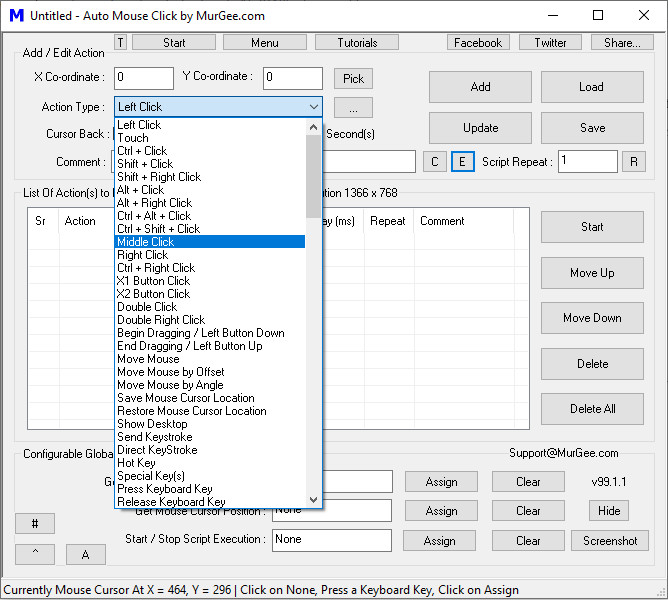Open the Twitter link button
Viewport: 668px width, 600px height.
tap(550, 43)
